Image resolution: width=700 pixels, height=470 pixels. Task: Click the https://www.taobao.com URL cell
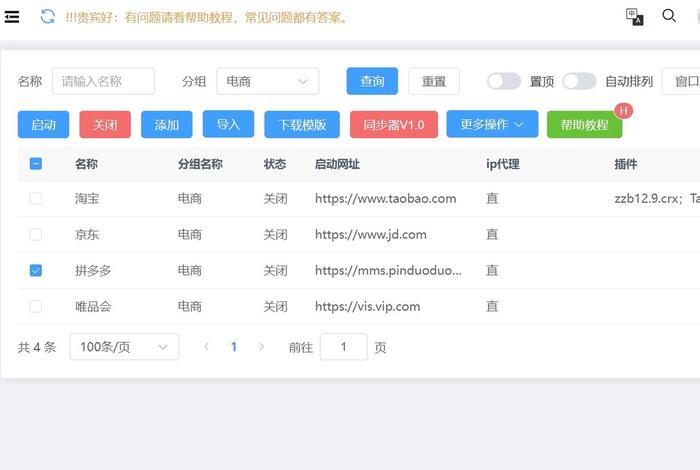(x=386, y=198)
